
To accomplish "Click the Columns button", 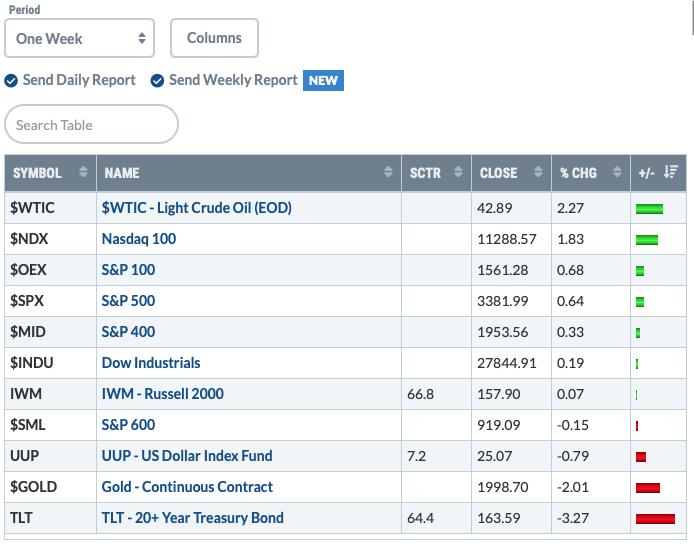I will [214, 38].
